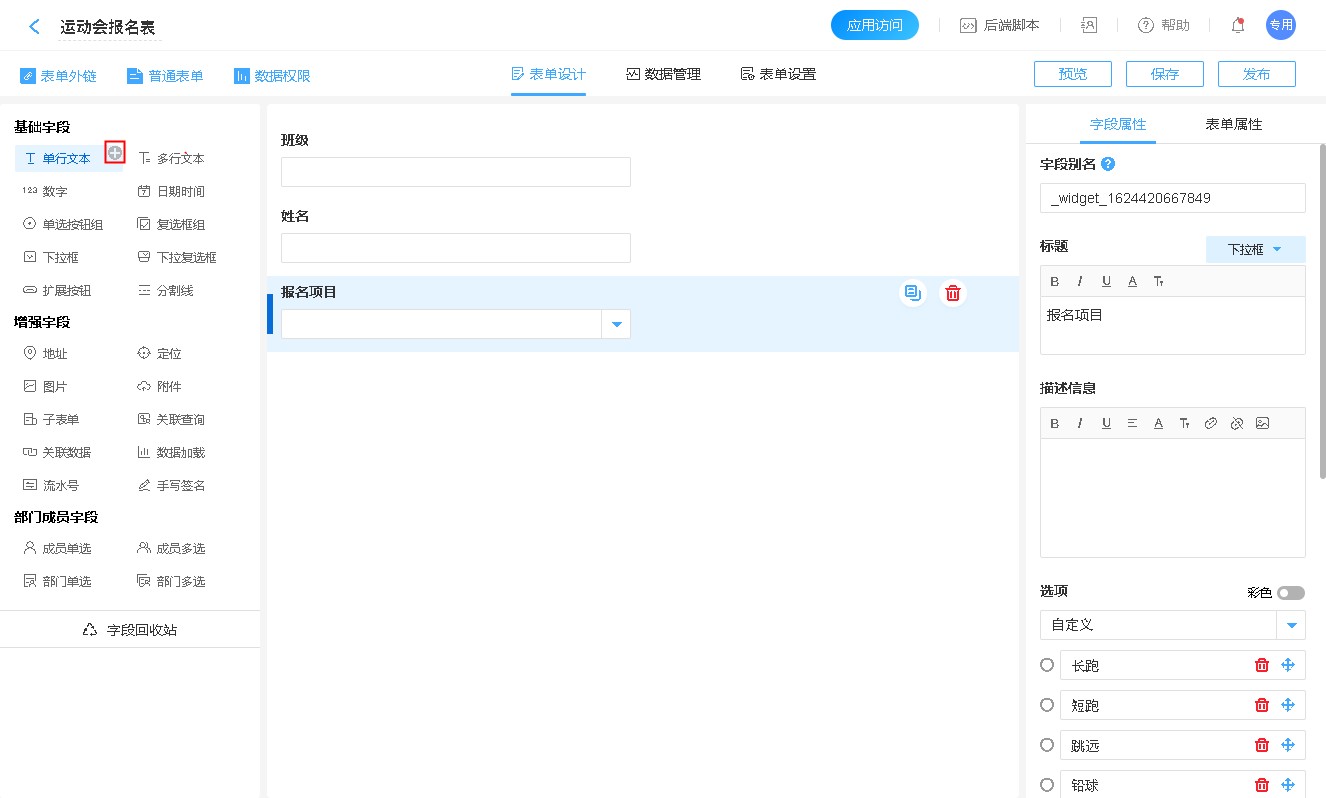Click the 发布 button
This screenshot has height=798, width=1326.
[x=1256, y=74]
